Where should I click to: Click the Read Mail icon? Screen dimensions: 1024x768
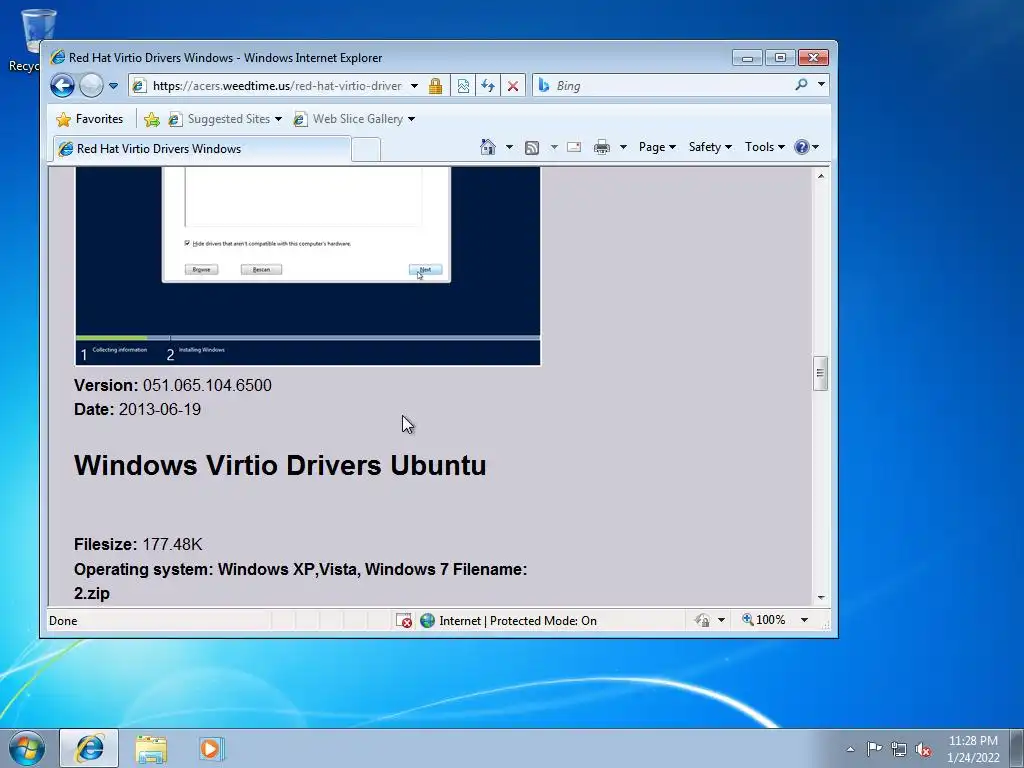click(574, 147)
